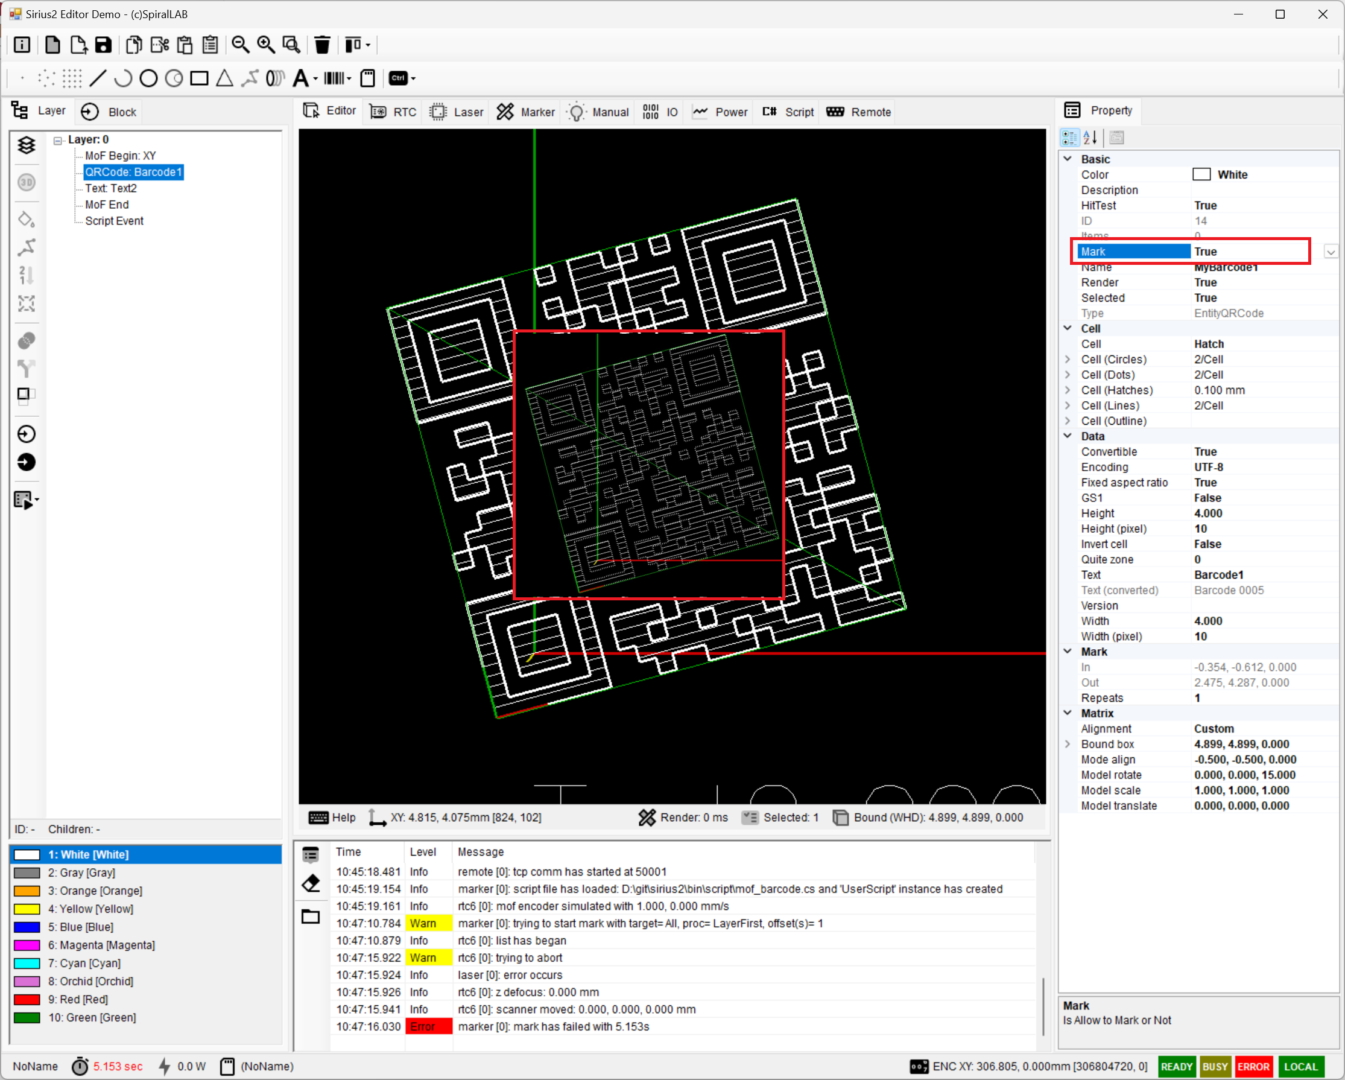Select the Red pen color swatch
Image resolution: width=1345 pixels, height=1080 pixels.
tap(27, 1000)
